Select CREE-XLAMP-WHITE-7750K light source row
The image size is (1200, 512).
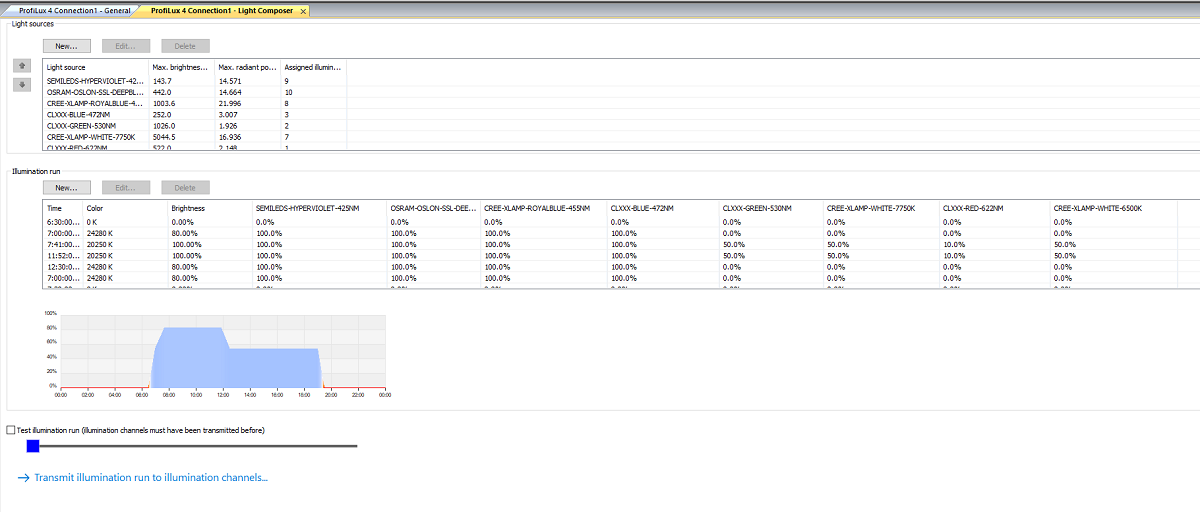coord(195,137)
